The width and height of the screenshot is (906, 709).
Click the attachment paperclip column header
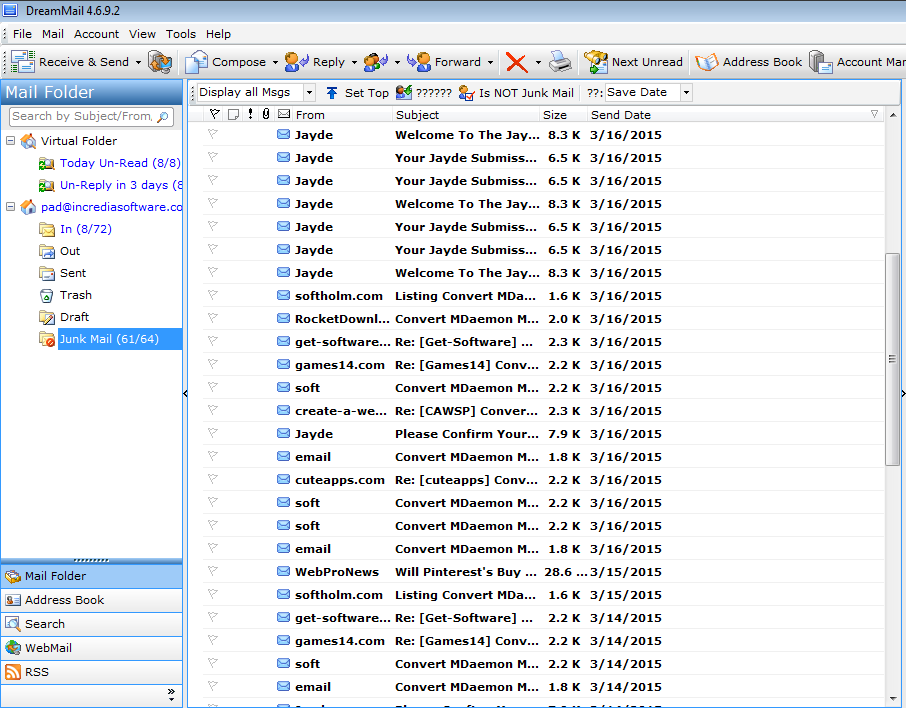pos(266,114)
